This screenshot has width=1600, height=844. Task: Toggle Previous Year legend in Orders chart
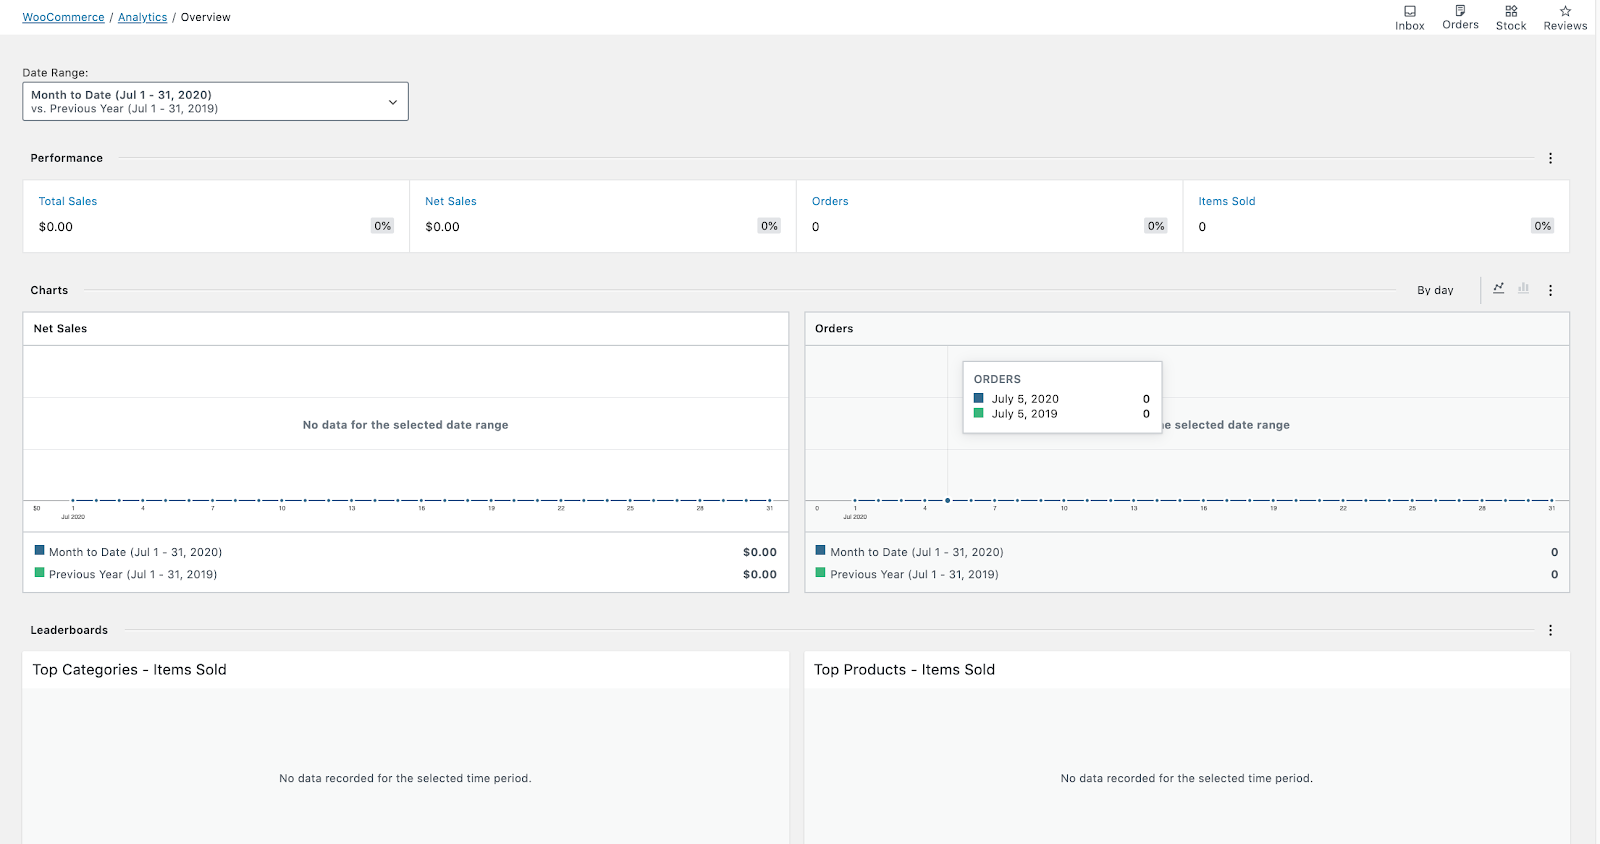click(x=1187, y=574)
